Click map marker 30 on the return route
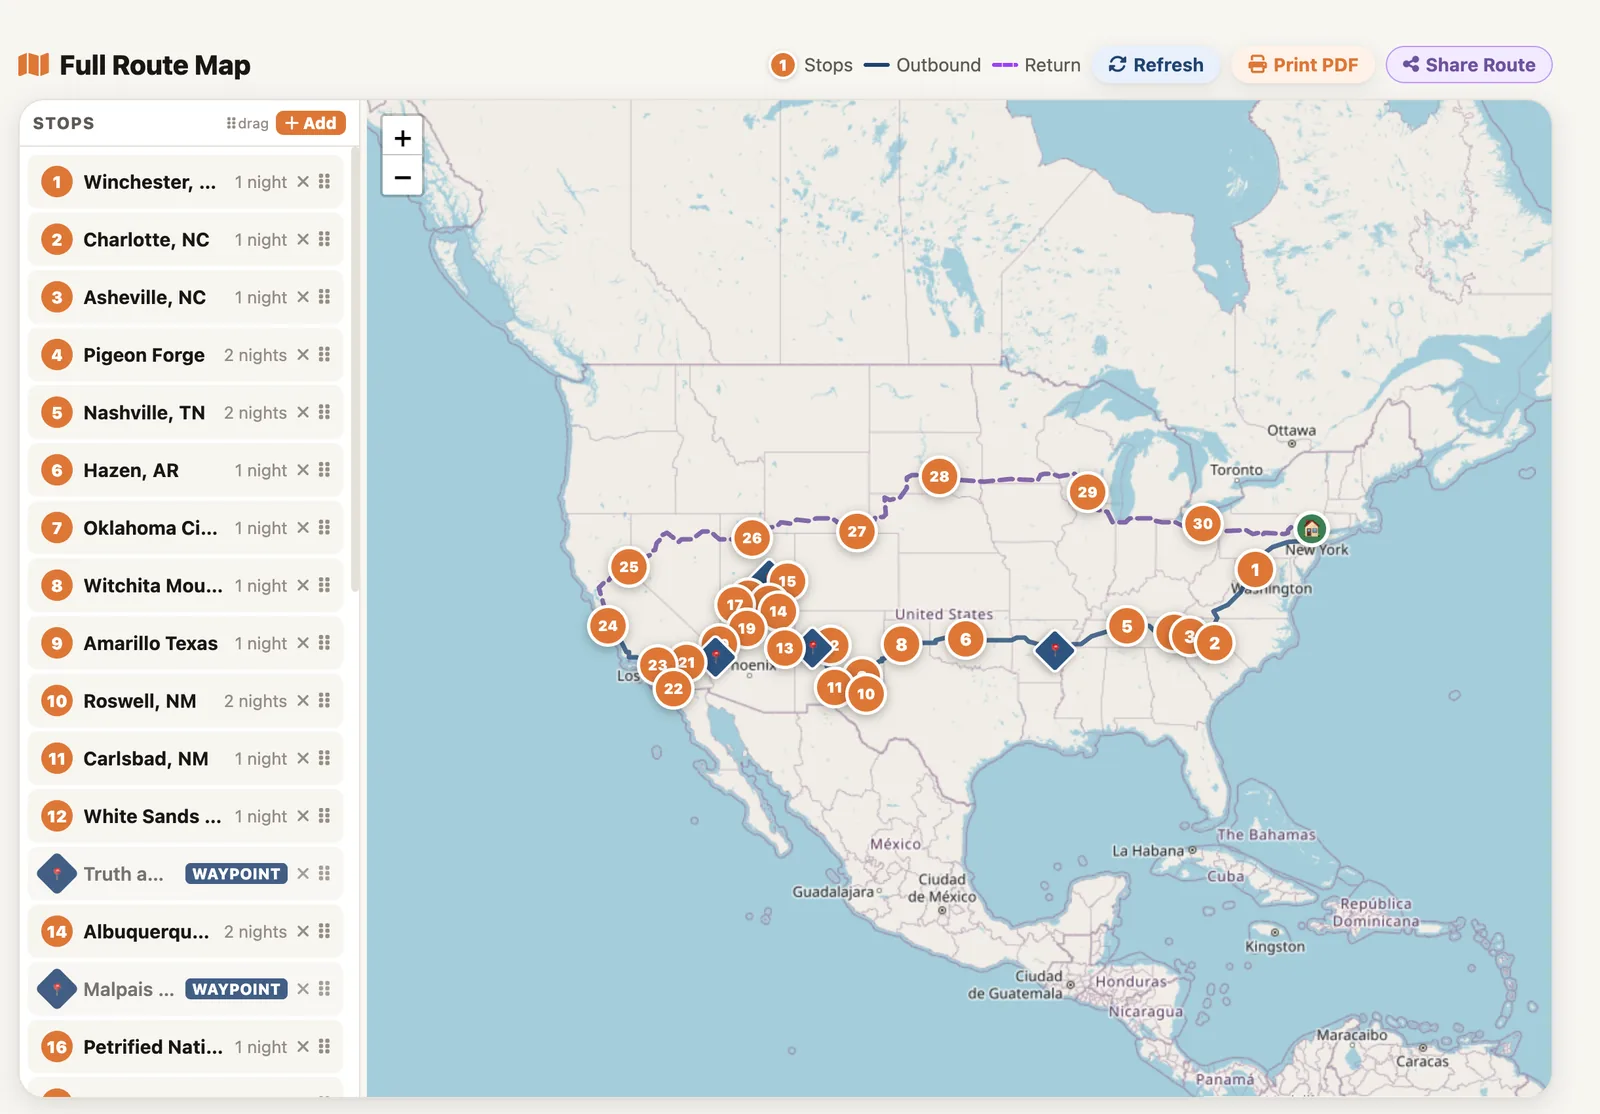This screenshot has height=1114, width=1600. pyautogui.click(x=1203, y=523)
